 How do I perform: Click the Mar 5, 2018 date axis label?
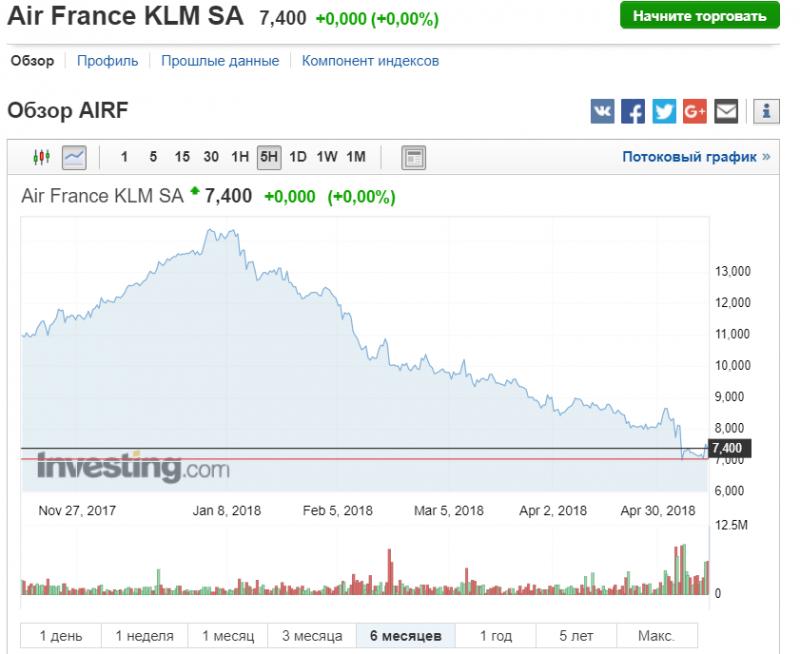click(448, 511)
